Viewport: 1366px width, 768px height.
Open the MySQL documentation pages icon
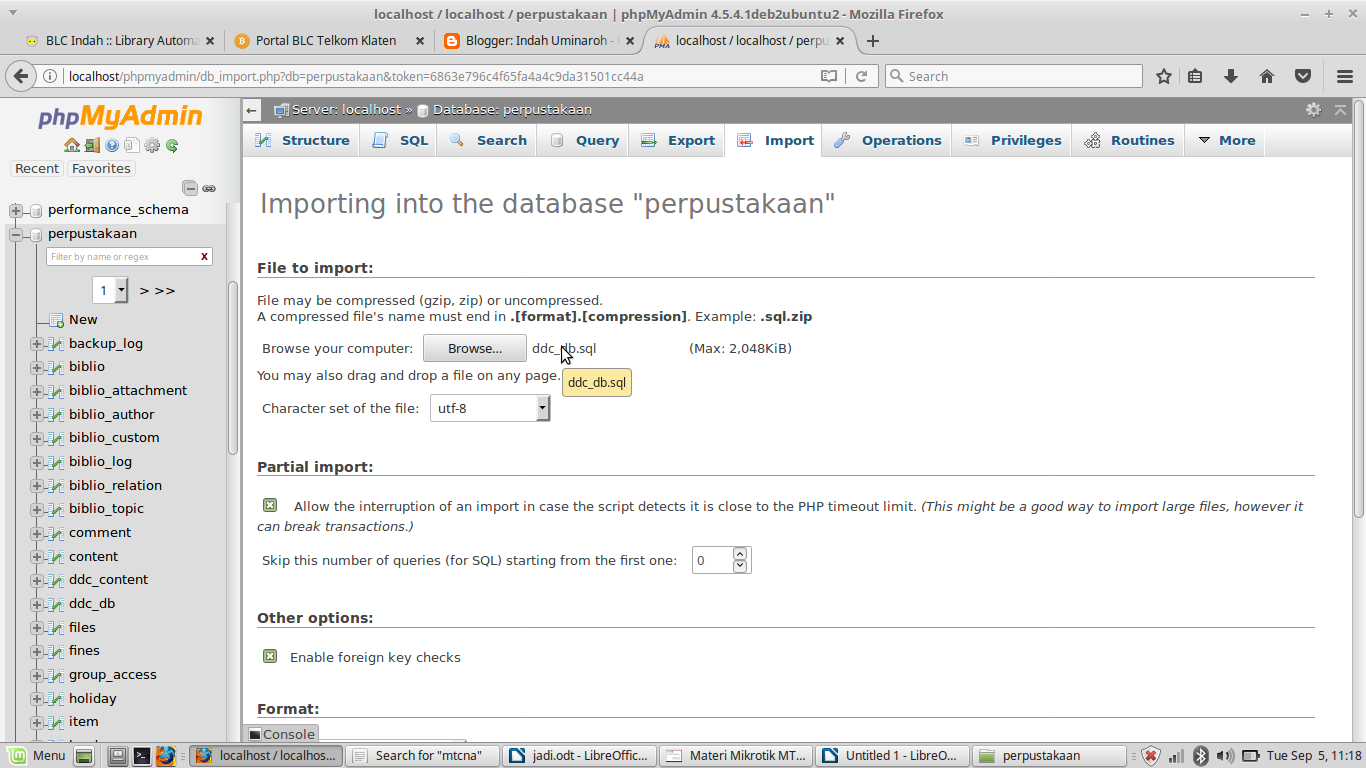[131, 145]
